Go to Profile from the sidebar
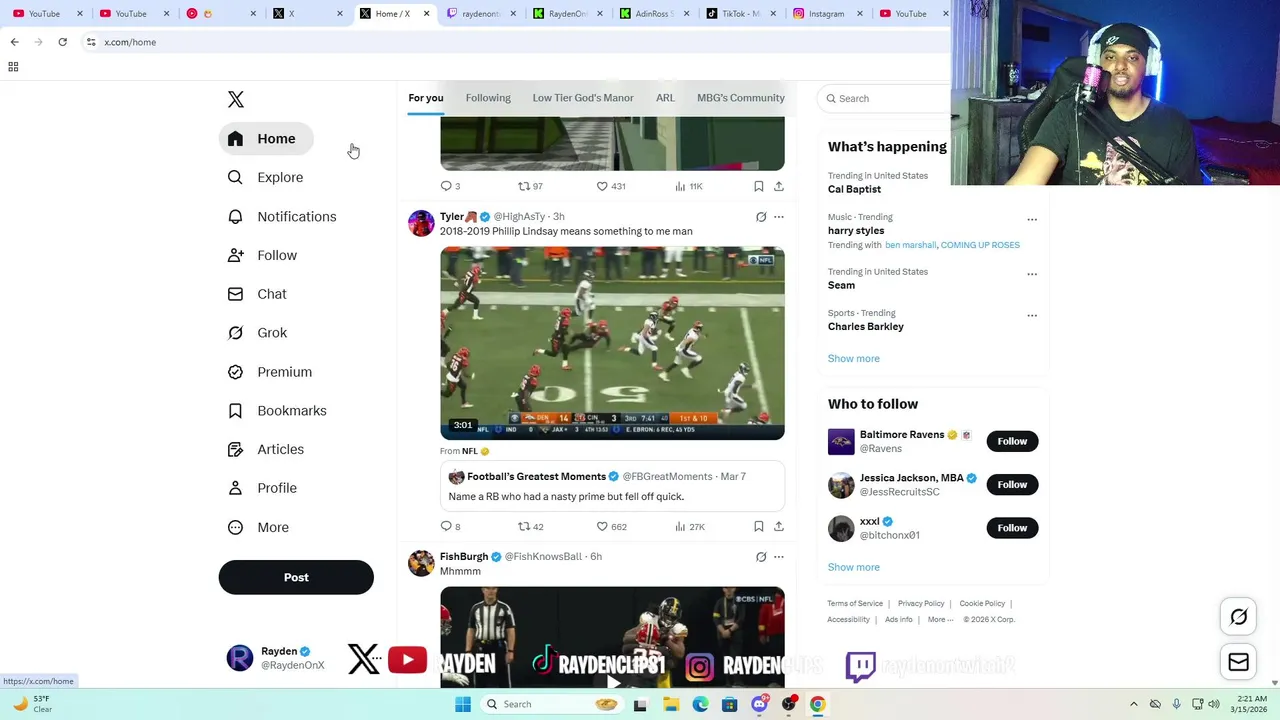Image resolution: width=1280 pixels, height=720 pixels. (x=263, y=488)
